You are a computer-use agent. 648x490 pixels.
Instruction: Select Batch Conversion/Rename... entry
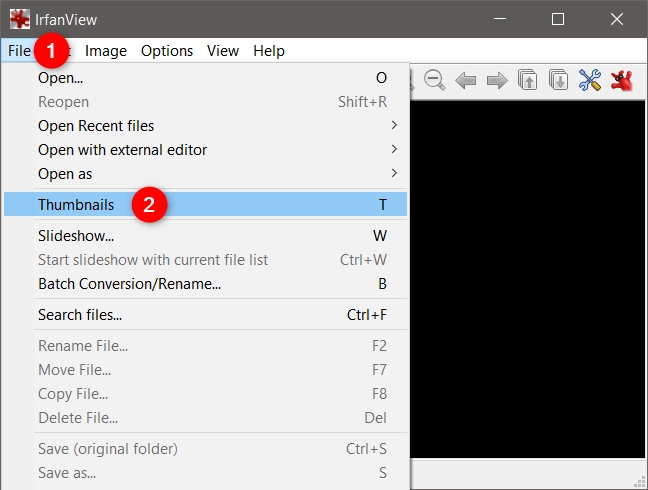pos(205,284)
